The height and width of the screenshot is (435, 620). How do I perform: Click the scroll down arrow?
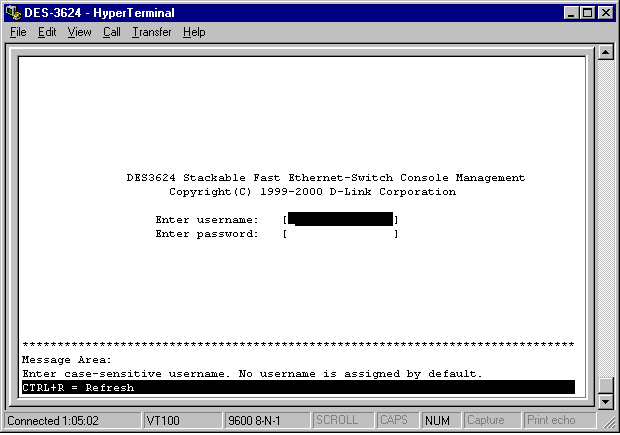coord(604,401)
